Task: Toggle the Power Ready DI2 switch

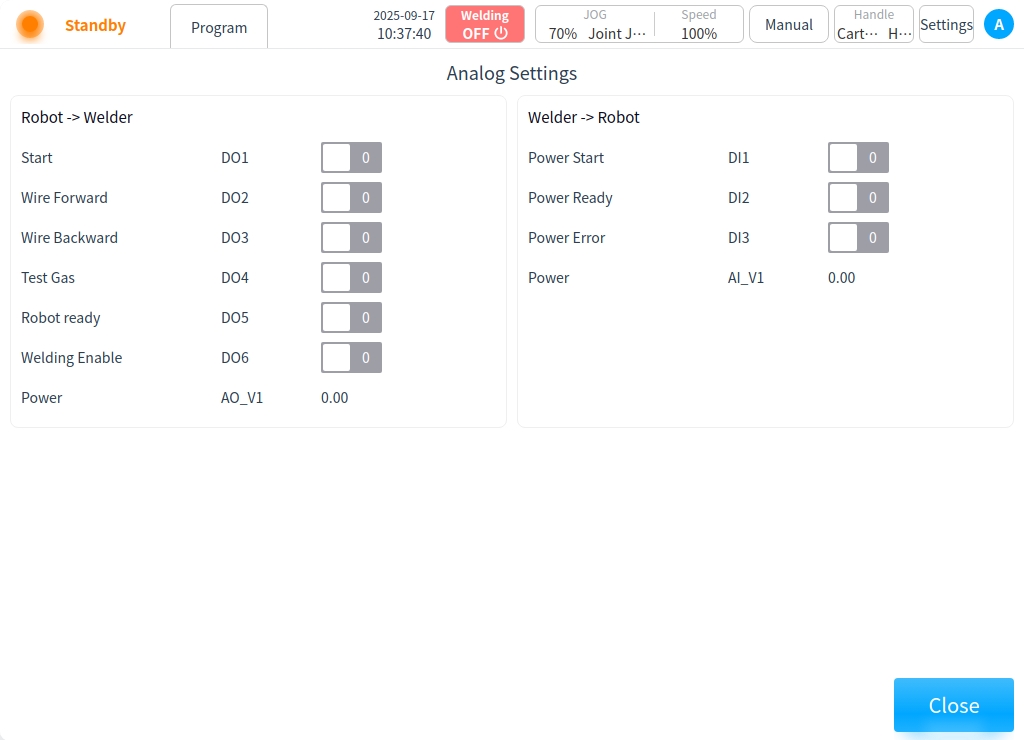Action: (858, 198)
